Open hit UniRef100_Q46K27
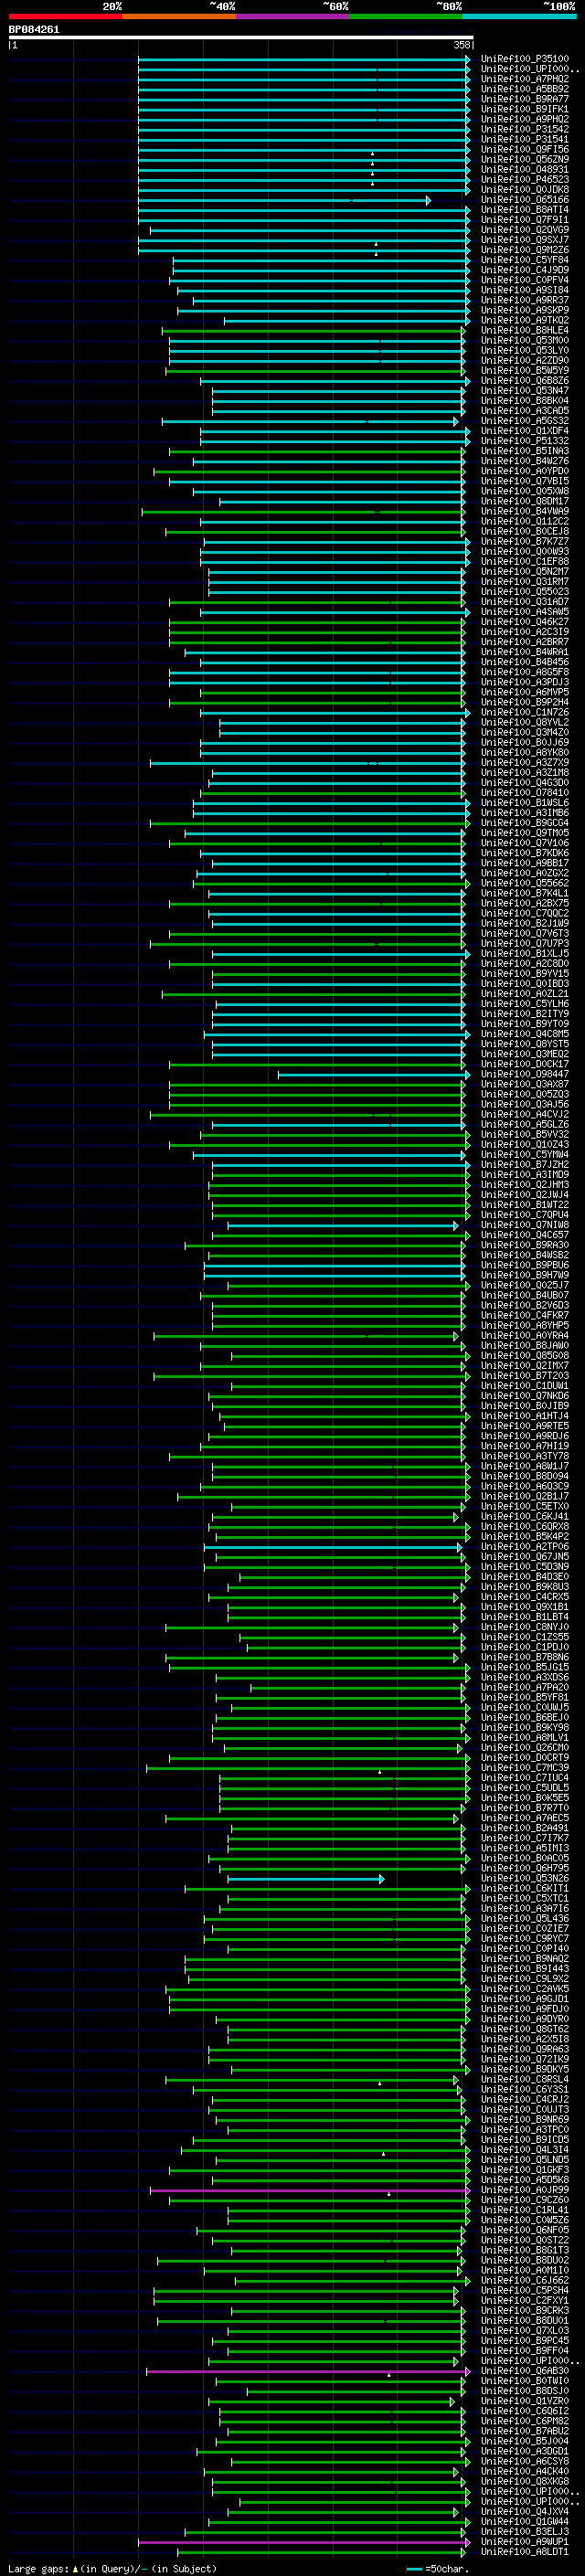Screen dimensions: 585x2576 tap(525, 622)
